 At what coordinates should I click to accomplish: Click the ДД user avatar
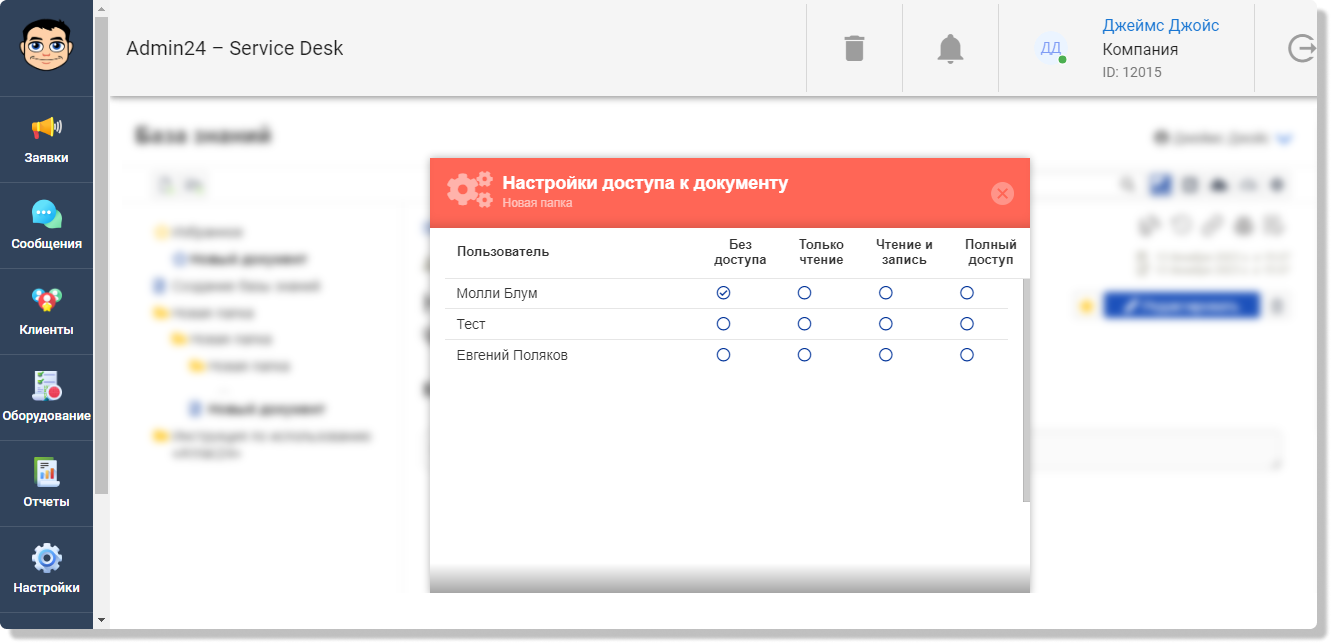pyautogui.click(x=1051, y=48)
